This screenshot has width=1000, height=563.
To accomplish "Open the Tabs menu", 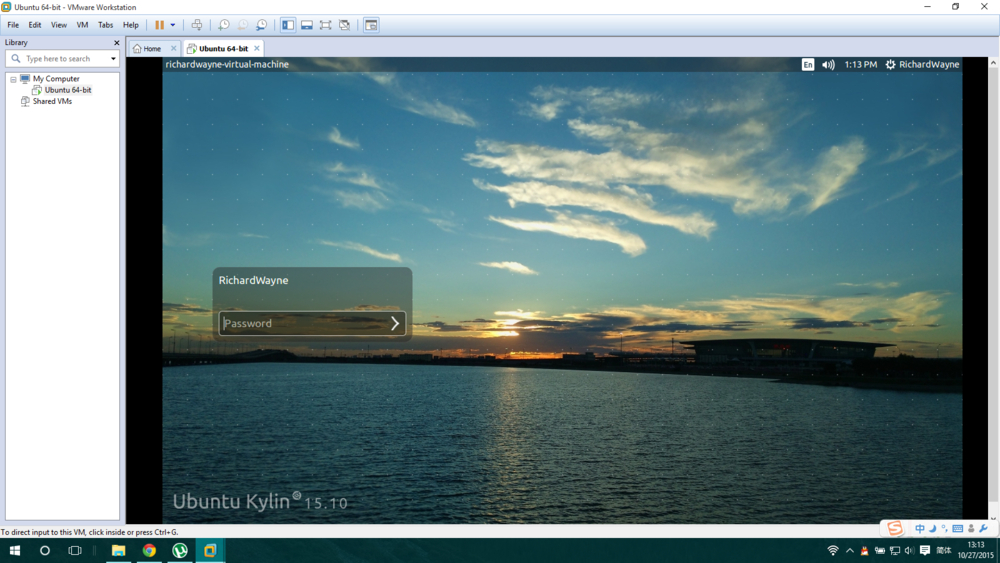I will [105, 25].
